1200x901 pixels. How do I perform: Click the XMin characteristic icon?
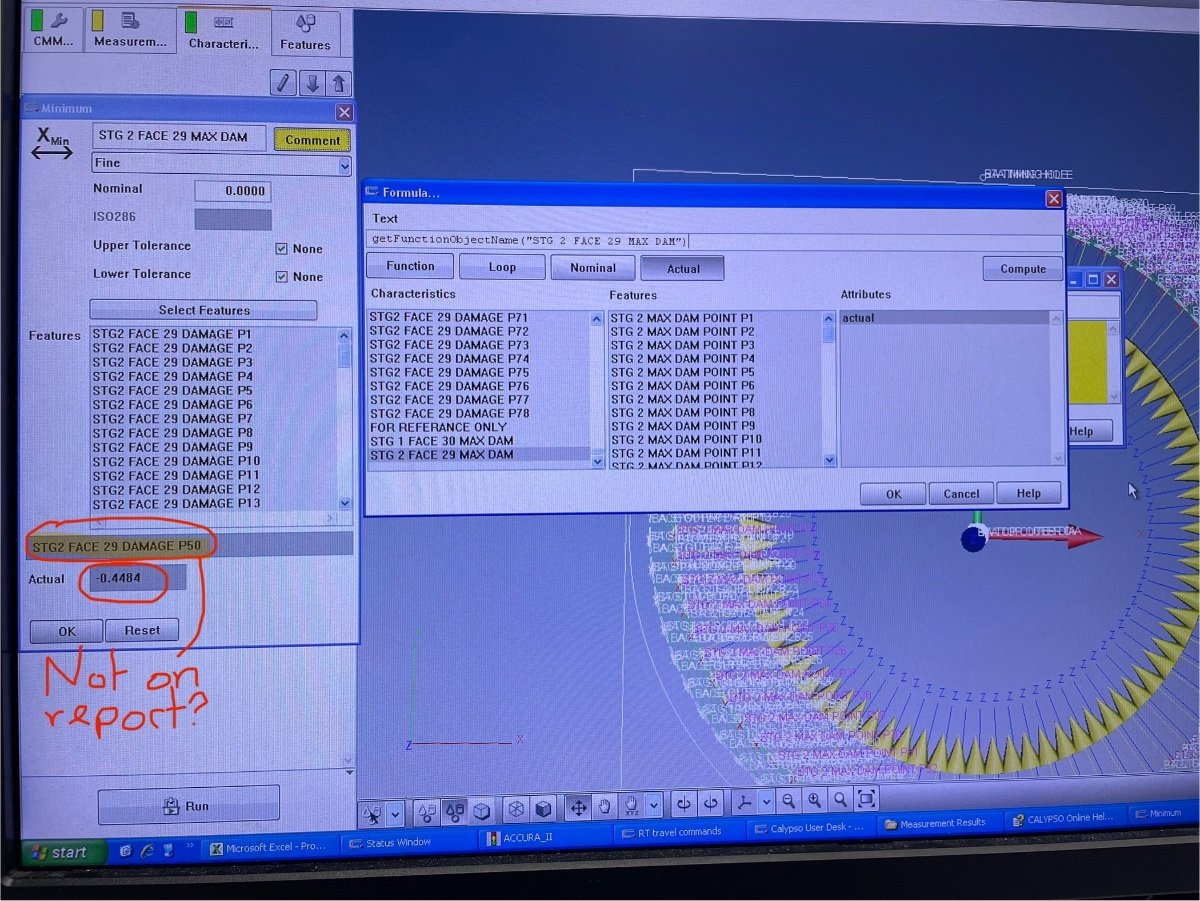tap(51, 145)
